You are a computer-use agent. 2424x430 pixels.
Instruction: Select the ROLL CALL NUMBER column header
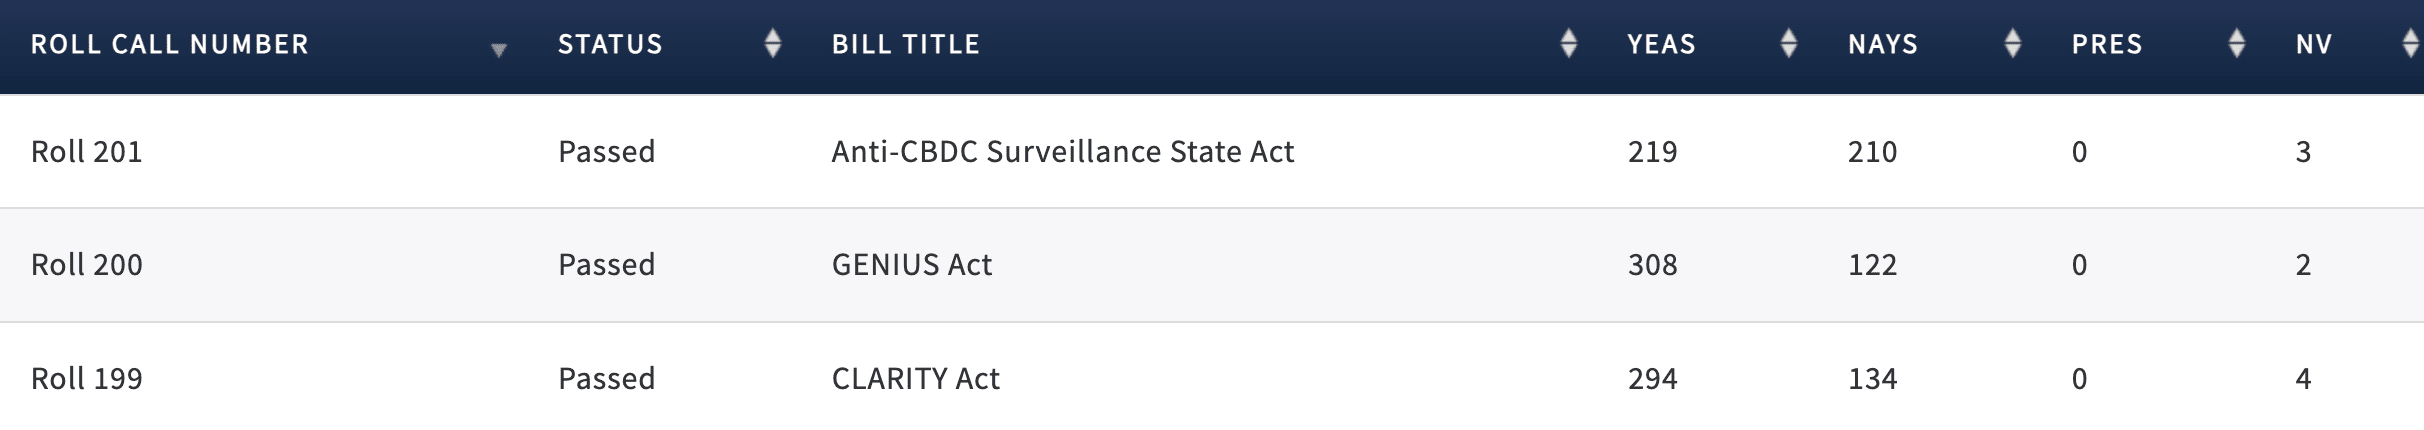[x=170, y=44]
